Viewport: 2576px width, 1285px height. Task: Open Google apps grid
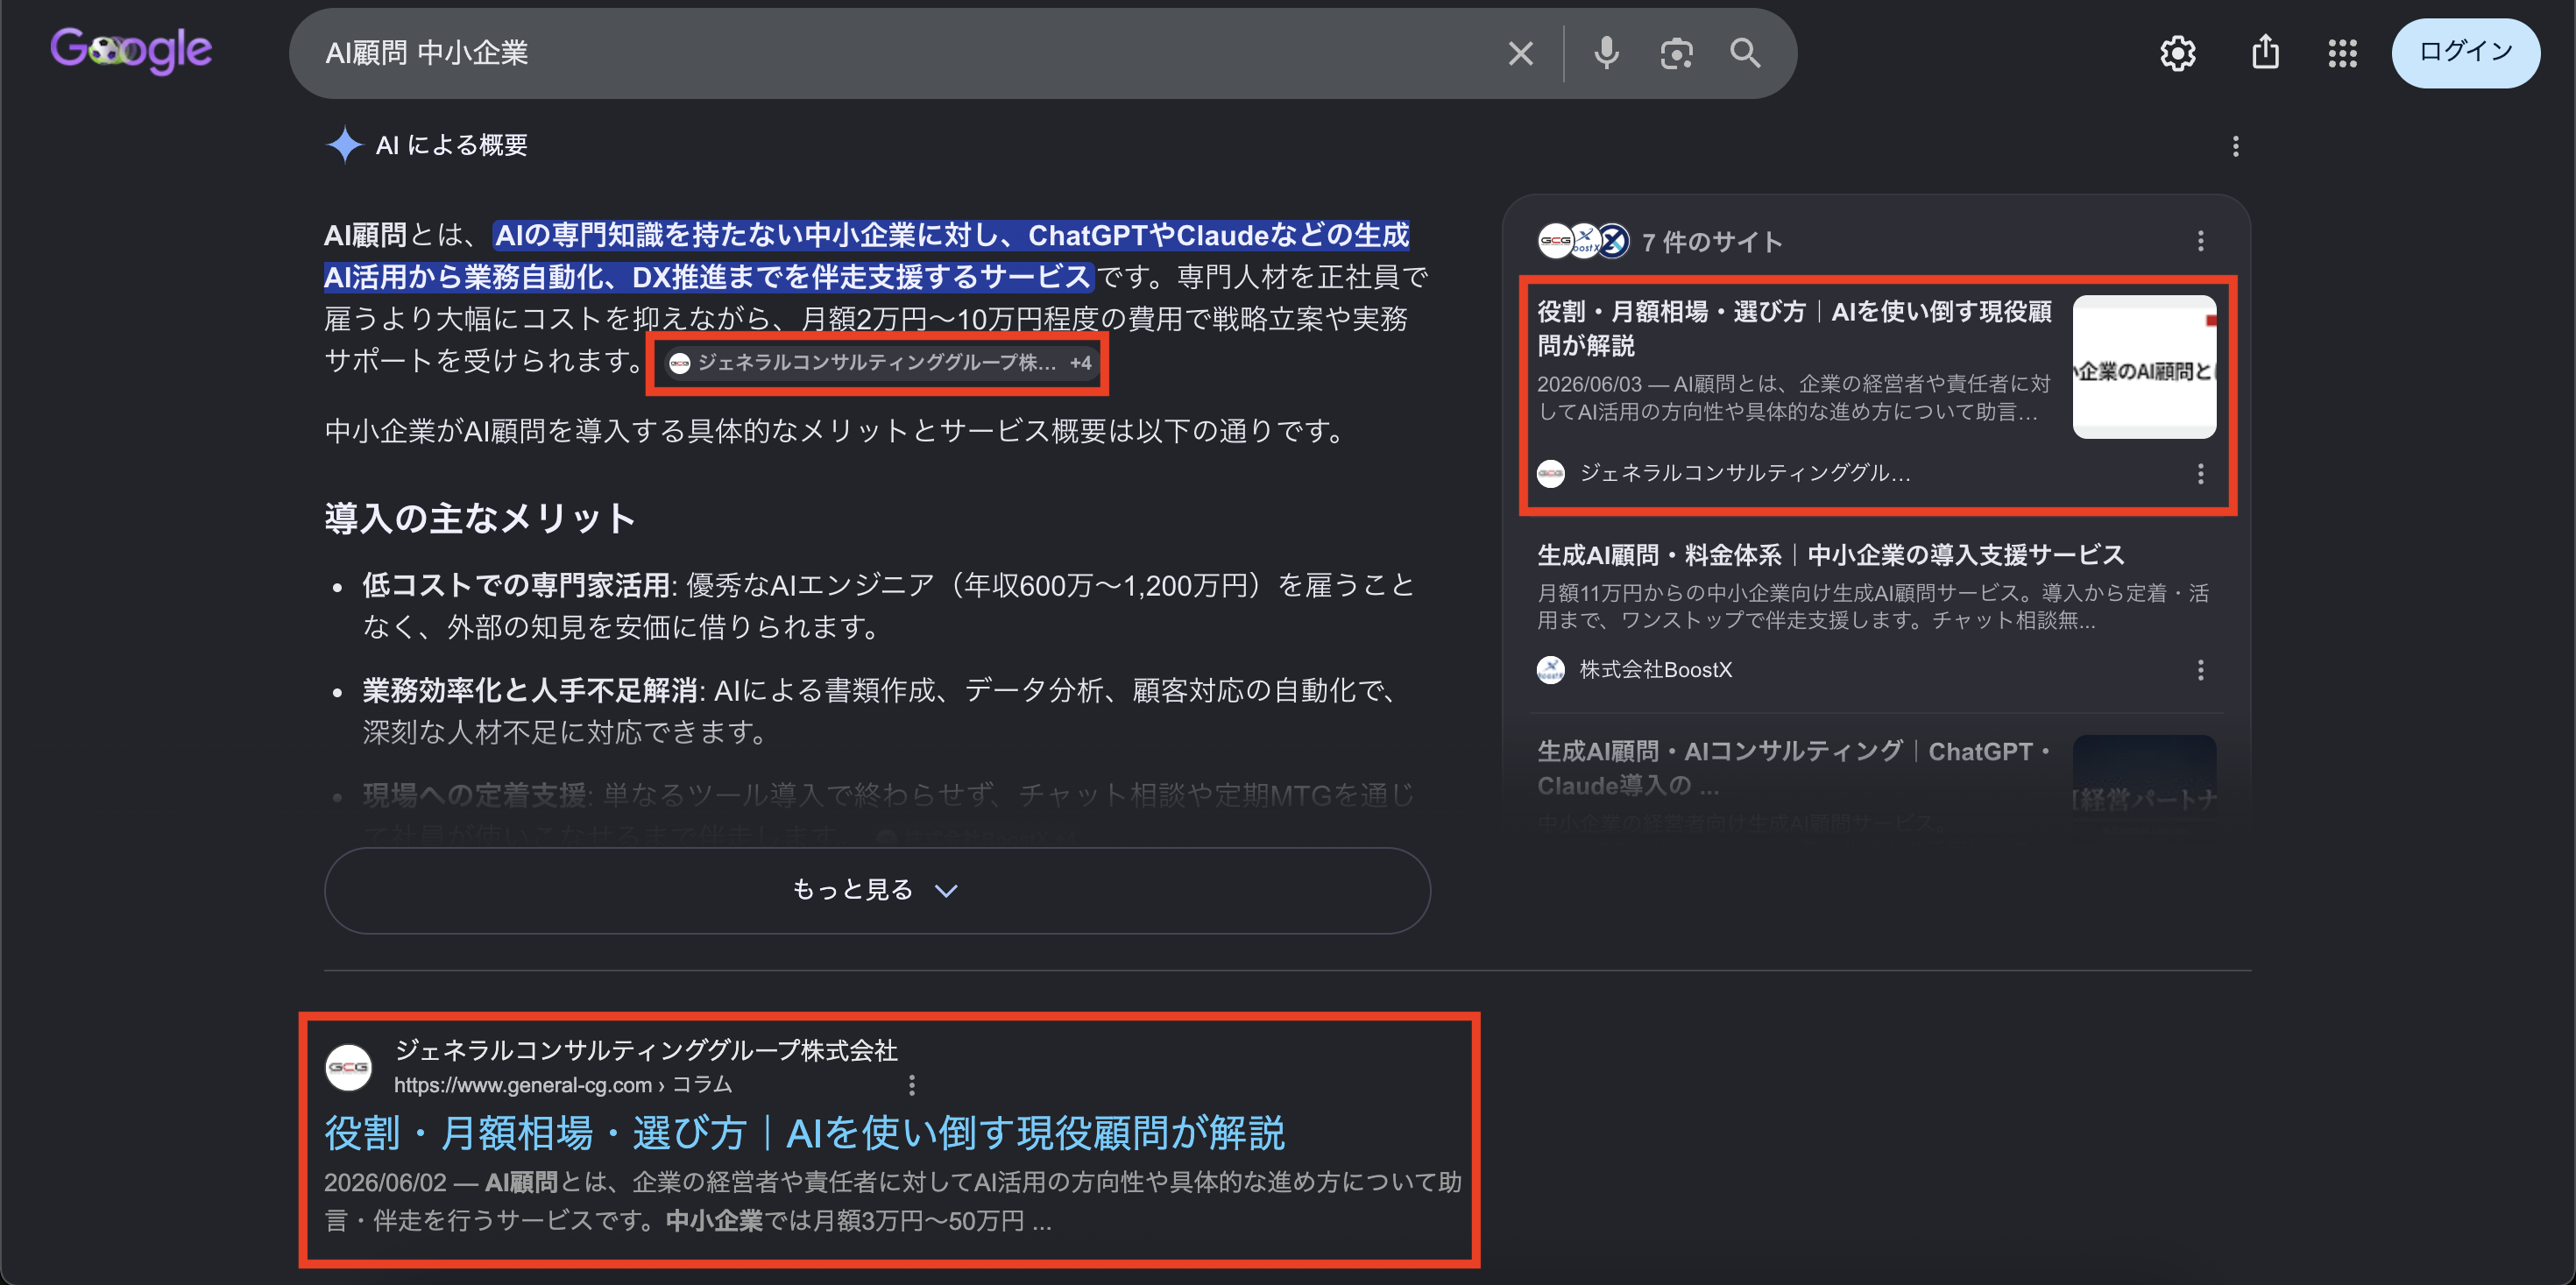pos(2342,54)
